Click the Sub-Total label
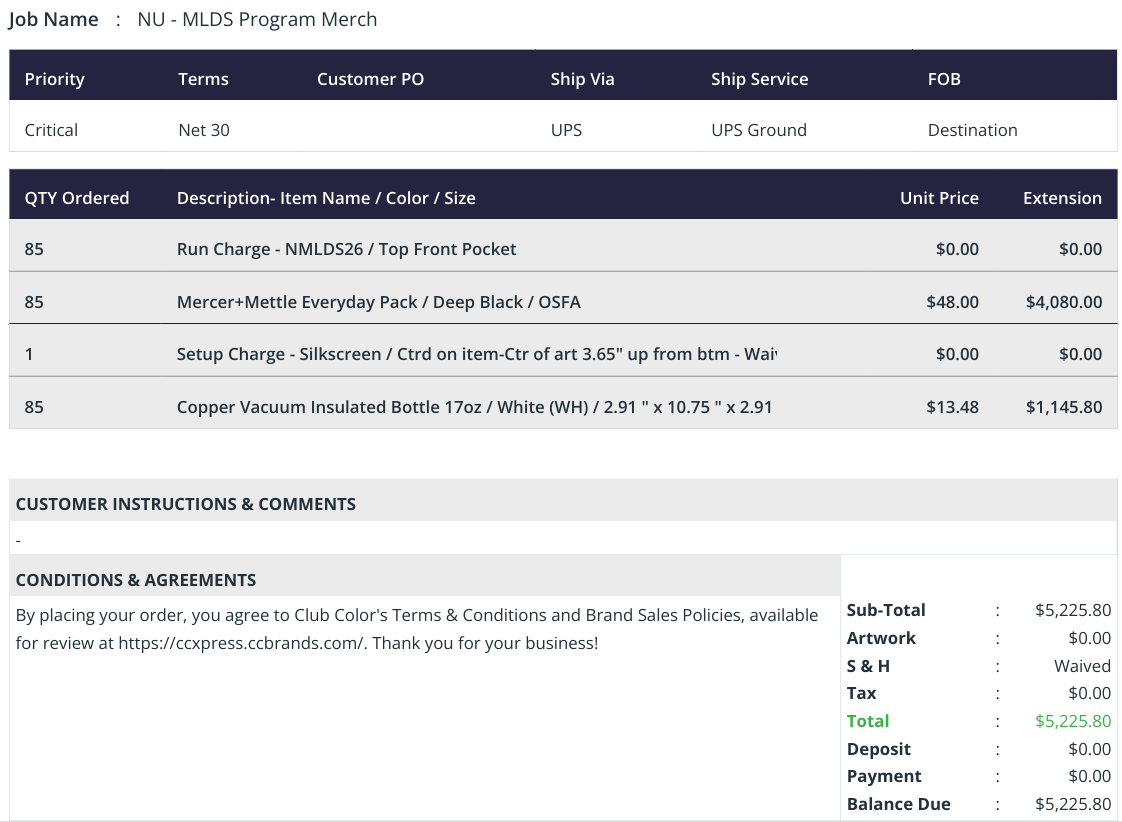This screenshot has width=1122, height=822. 886,610
